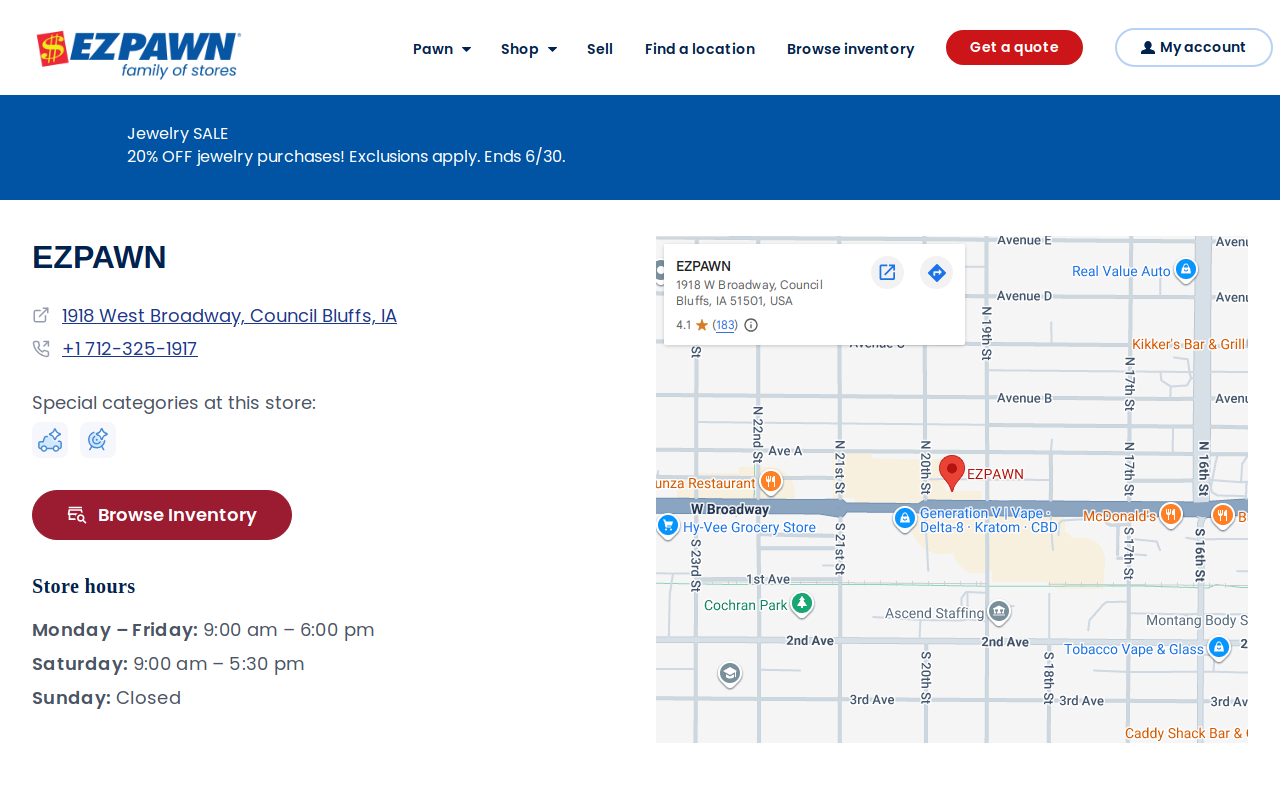Screen dimensions: 1280x800
Task: Click the Caddy Shack Bar label
Action: point(1186,733)
